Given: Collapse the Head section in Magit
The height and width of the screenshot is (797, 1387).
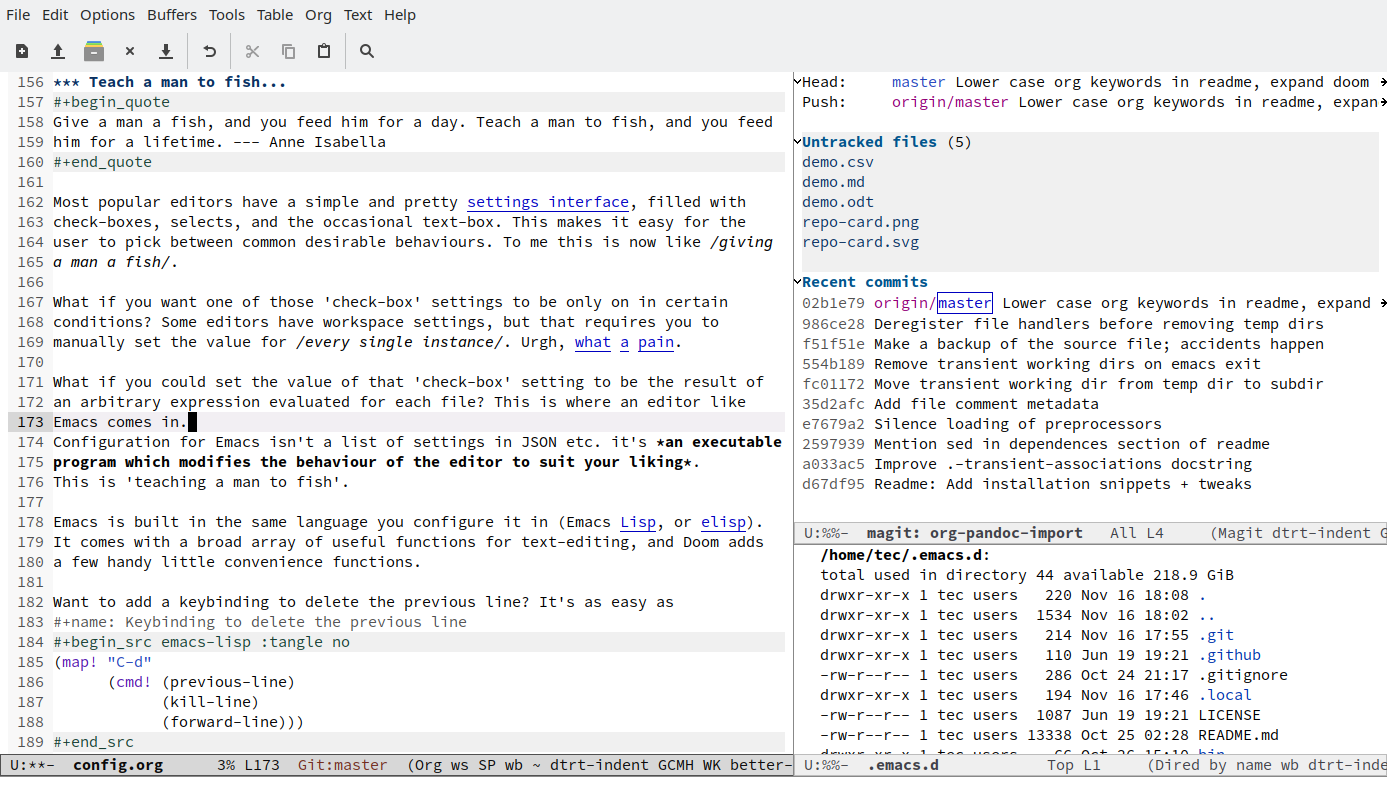Looking at the screenshot, I should [x=796, y=81].
